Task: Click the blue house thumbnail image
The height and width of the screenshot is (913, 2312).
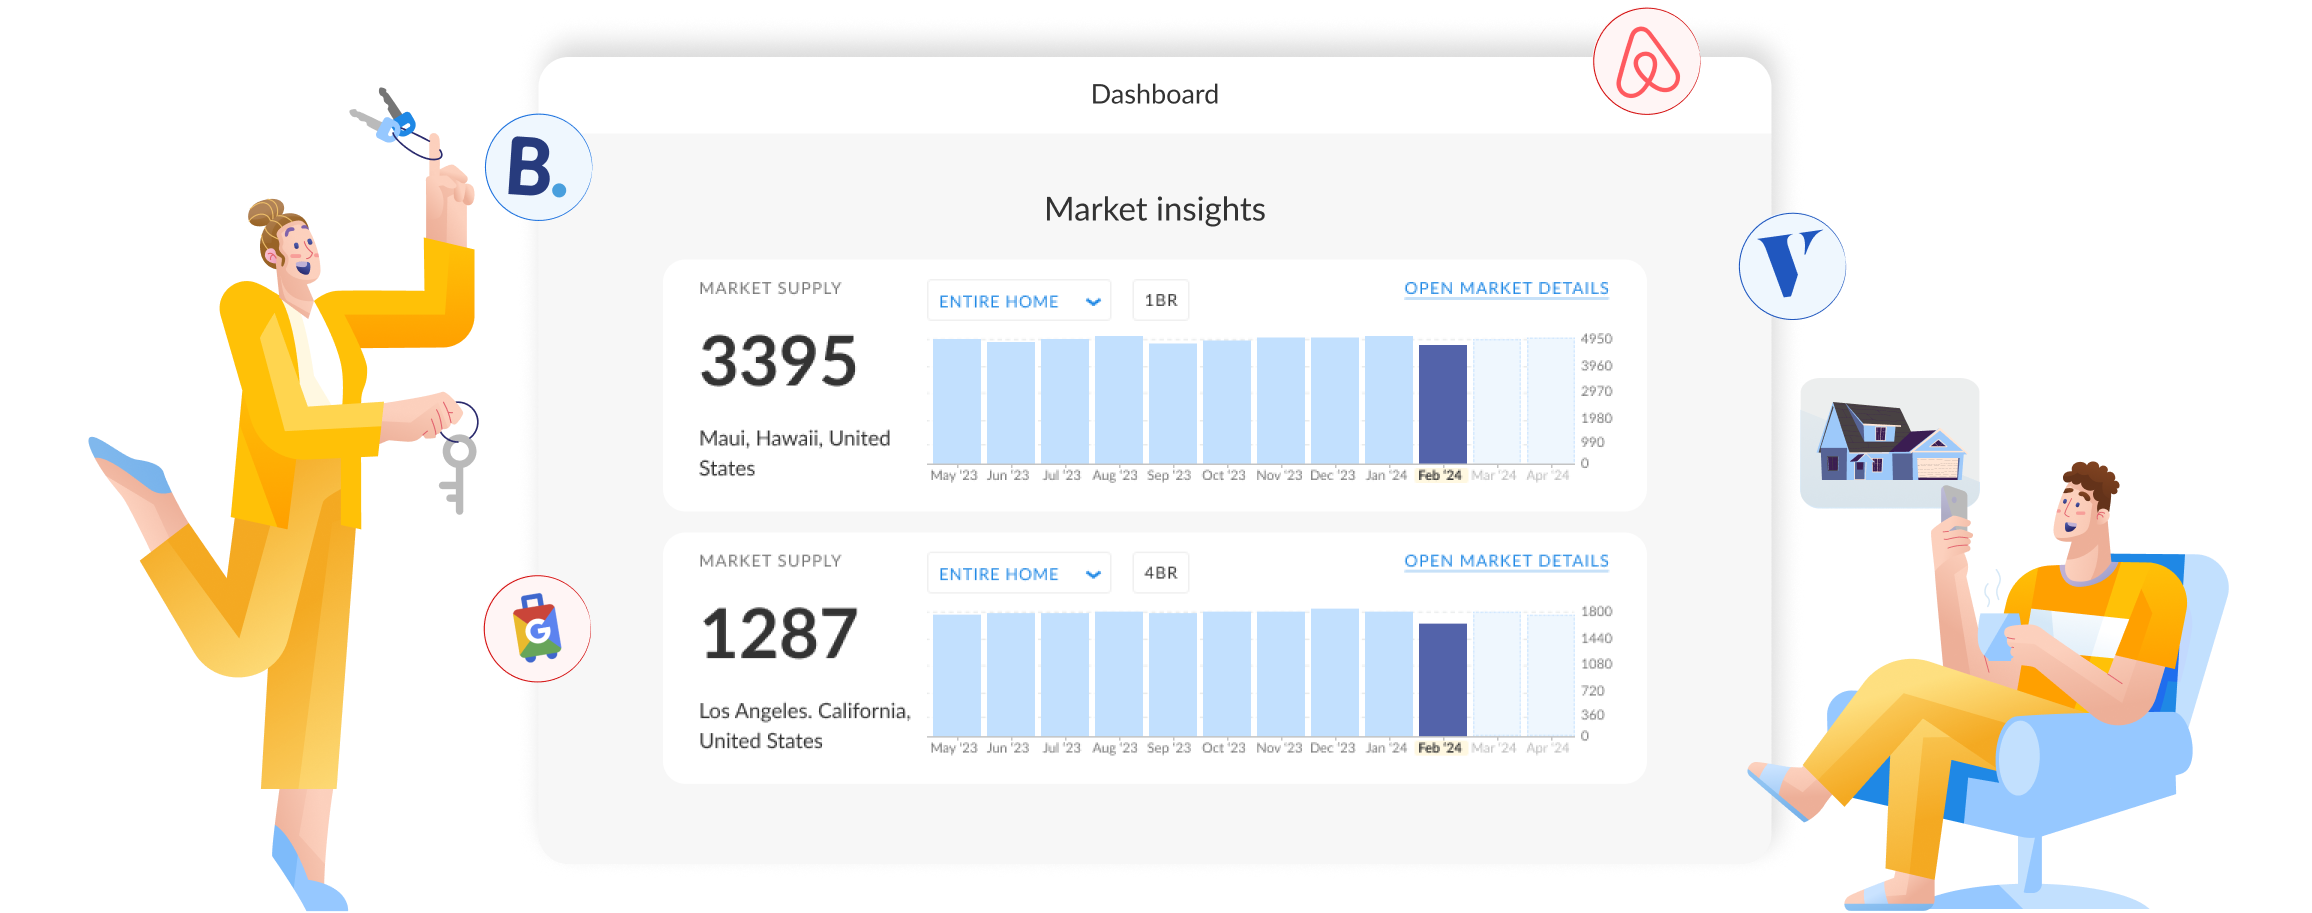Action: point(1889,442)
